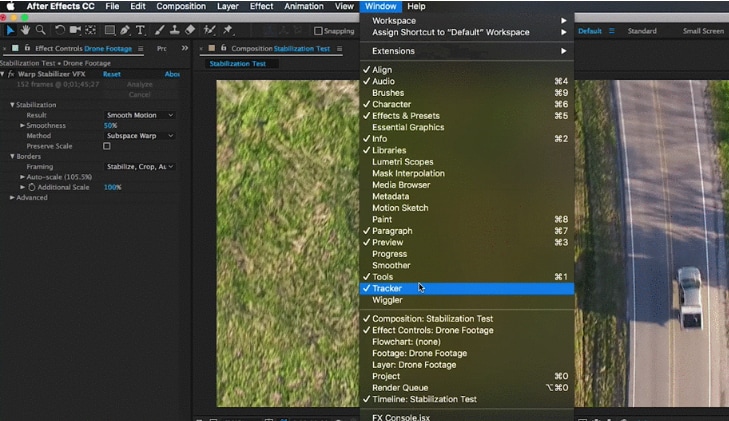
Task: Click the About link for Warp Stabilizer
Action: click(x=172, y=74)
